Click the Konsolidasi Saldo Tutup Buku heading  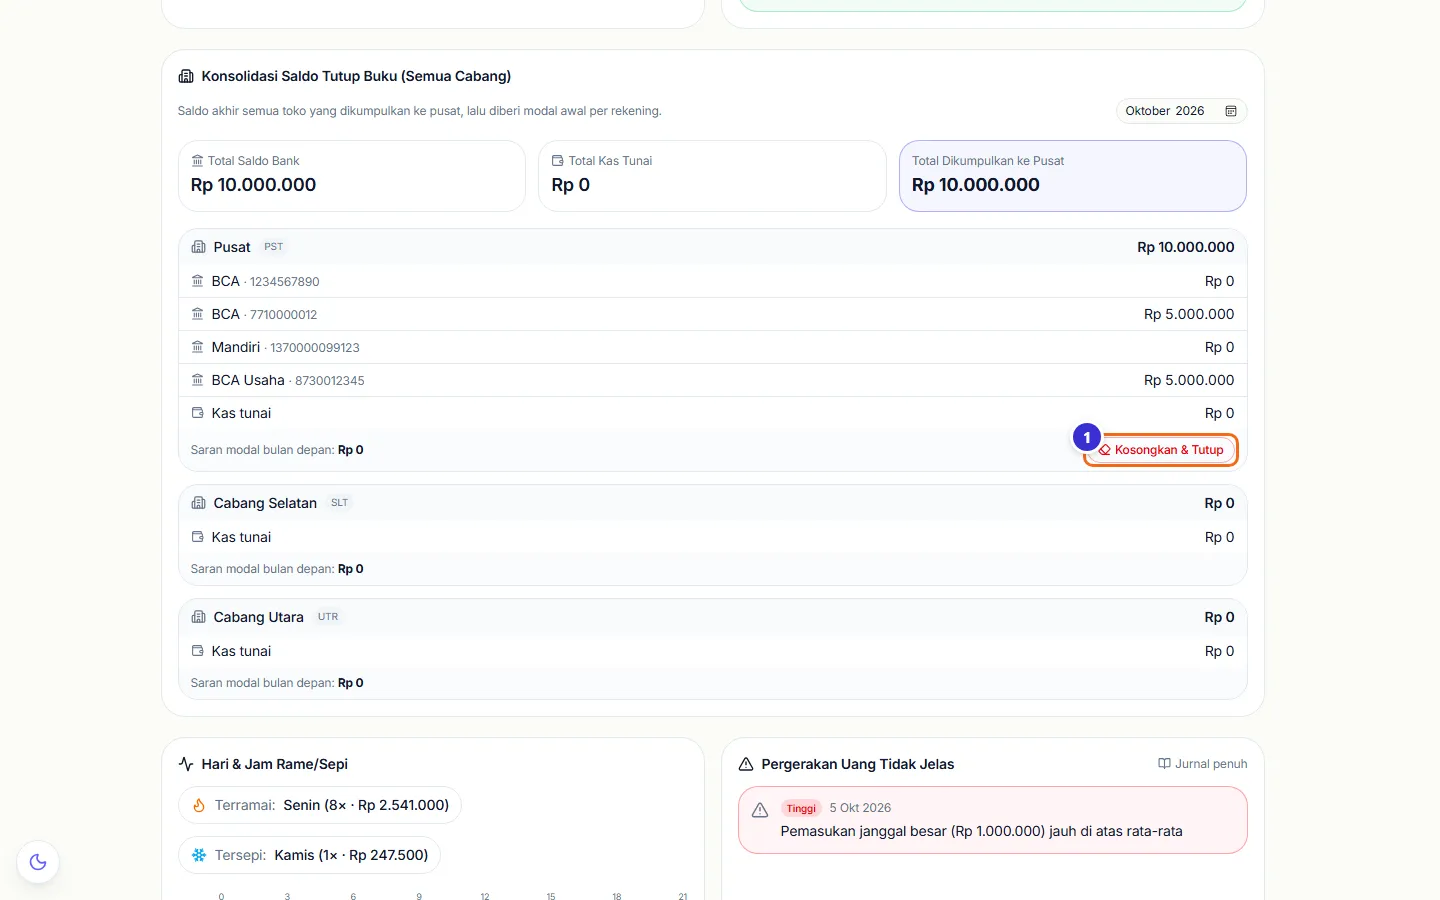coord(356,76)
